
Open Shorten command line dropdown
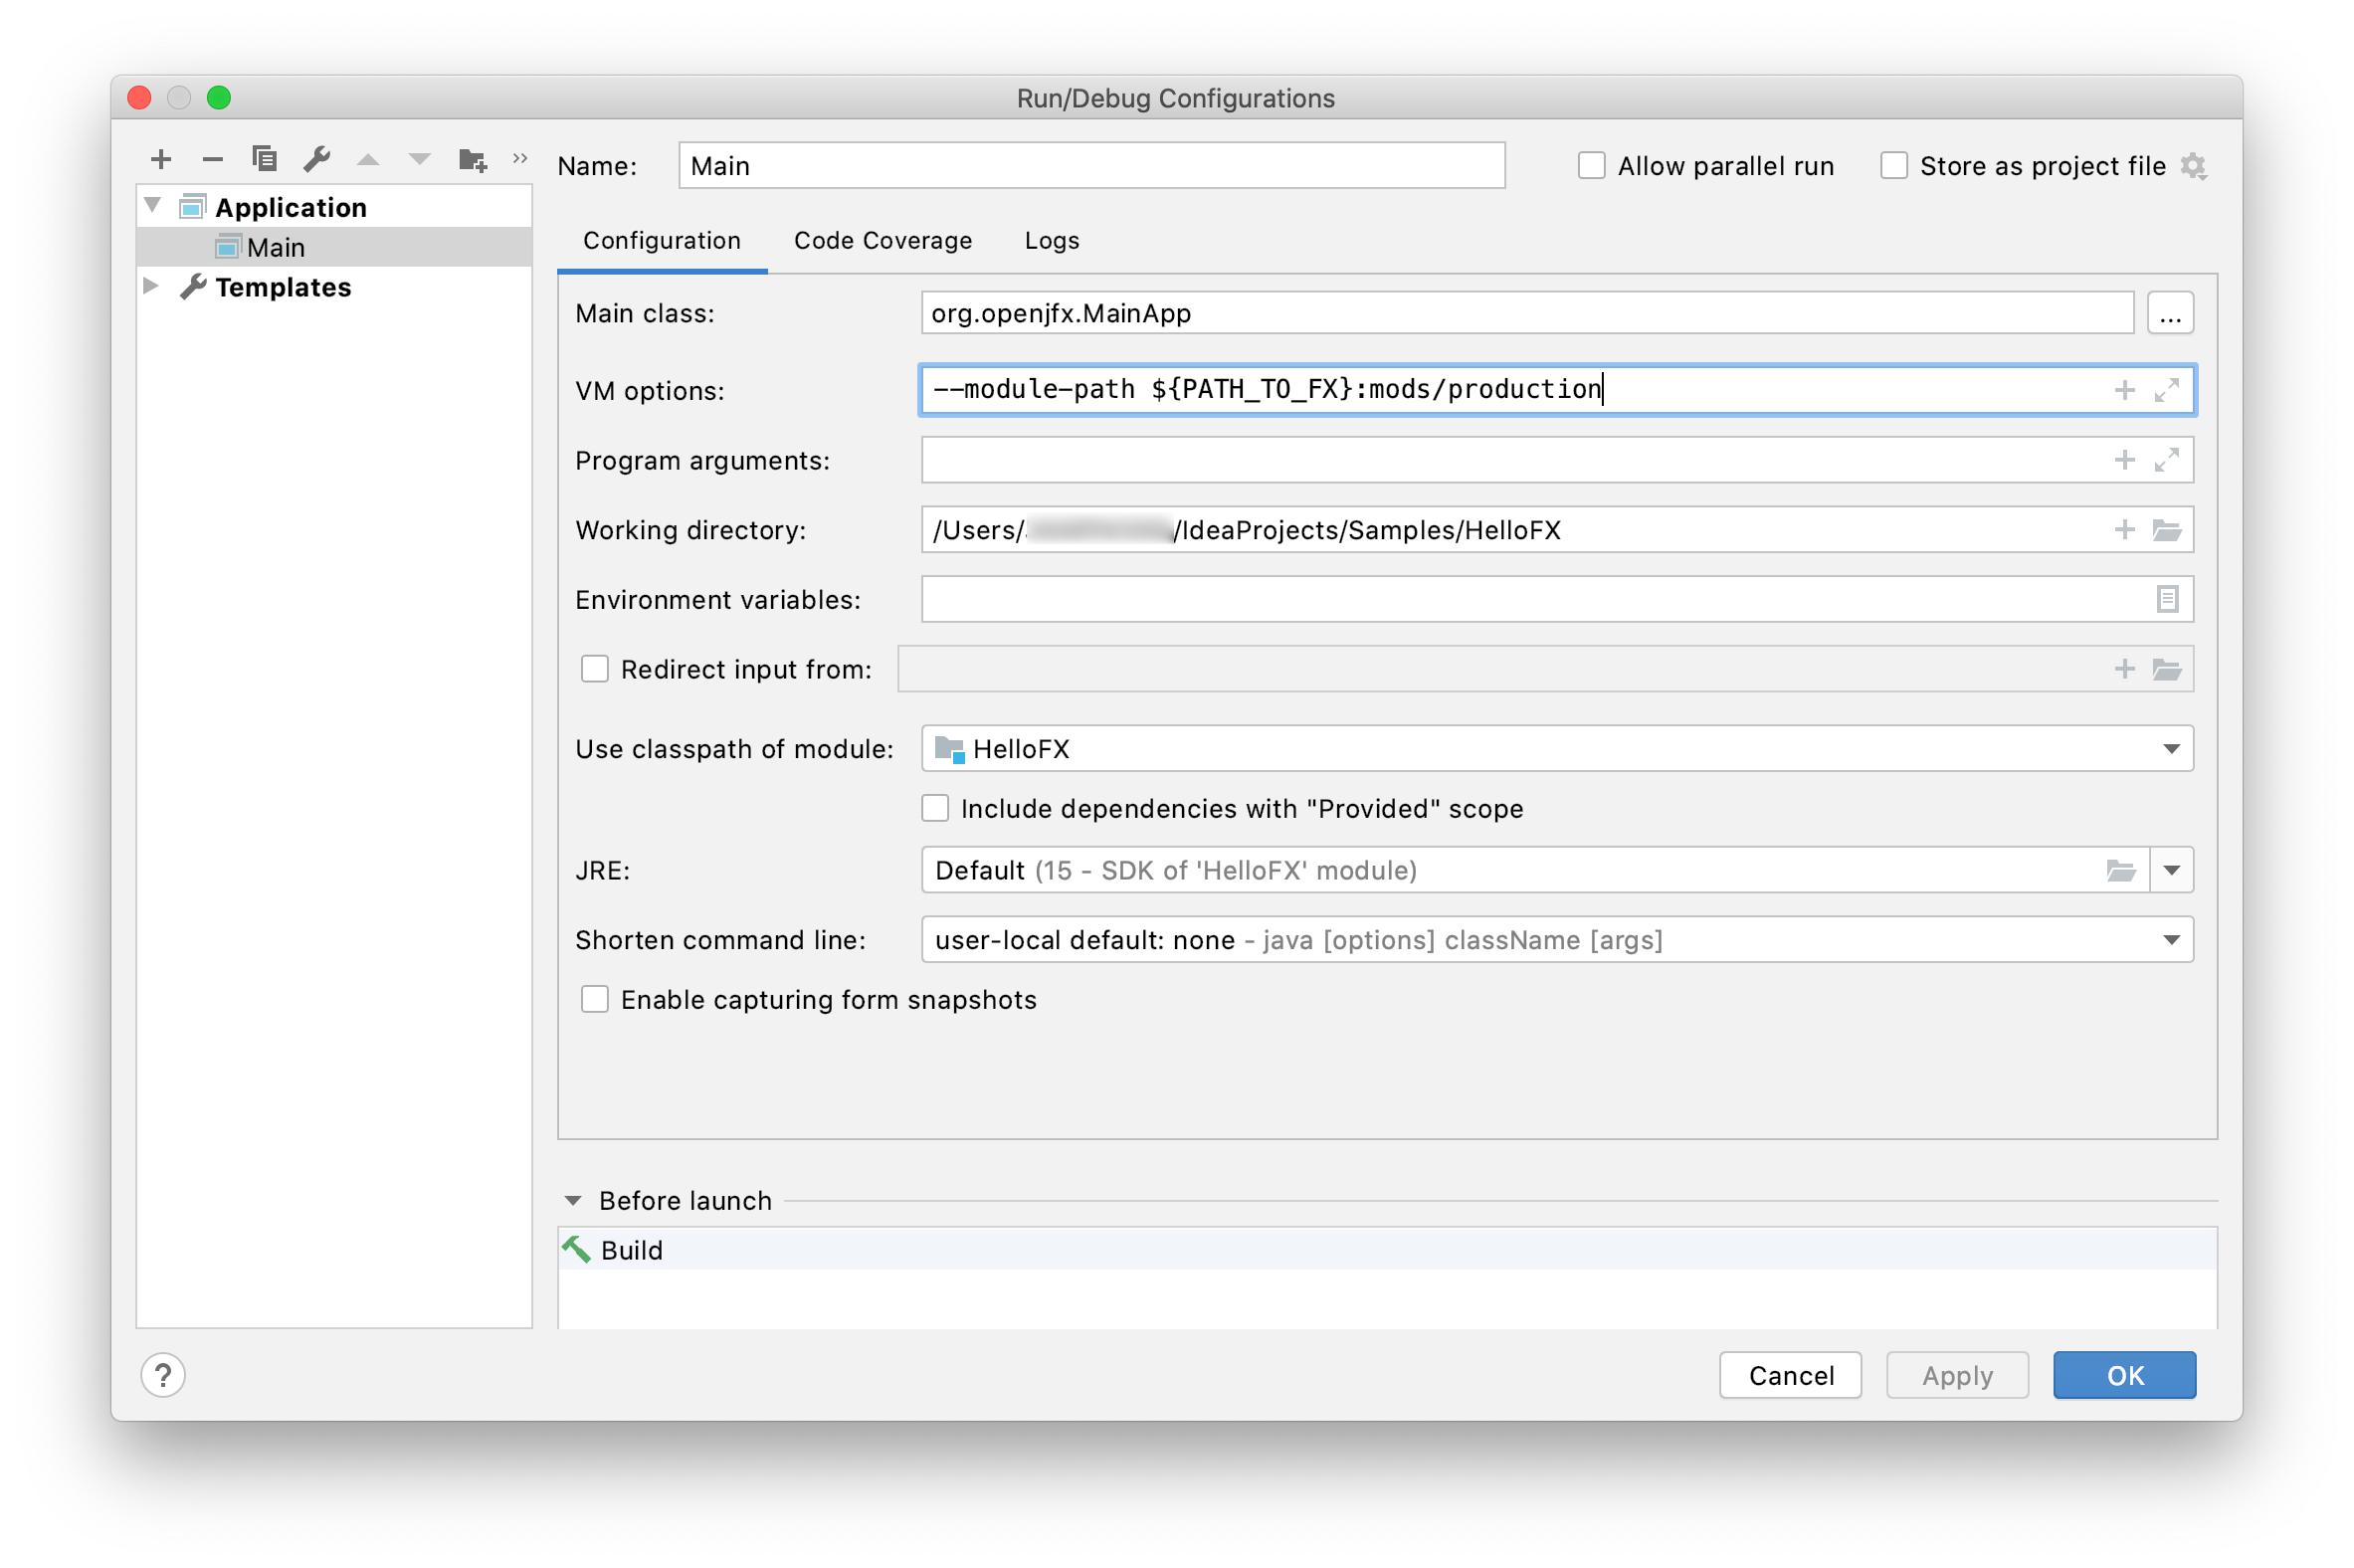point(2170,940)
